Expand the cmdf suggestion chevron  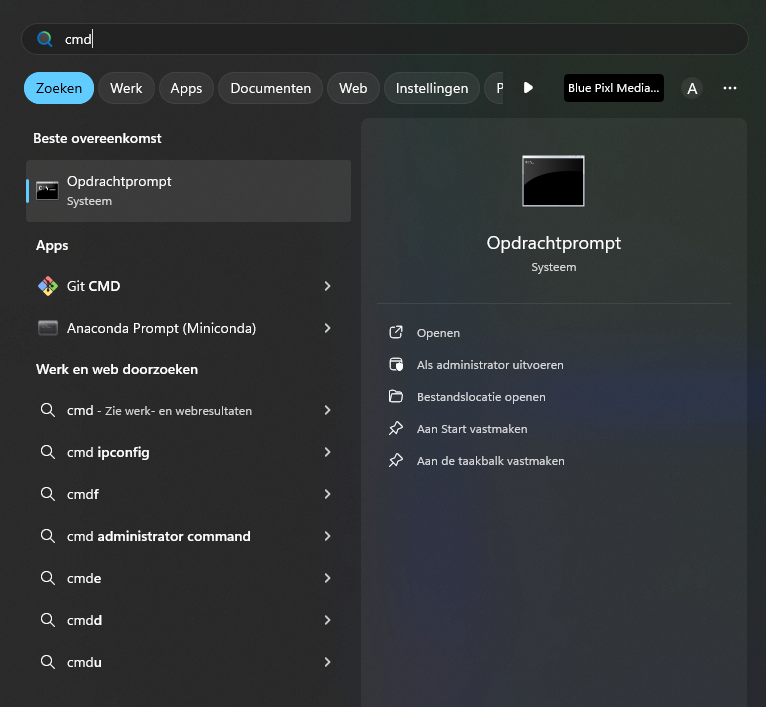327,494
